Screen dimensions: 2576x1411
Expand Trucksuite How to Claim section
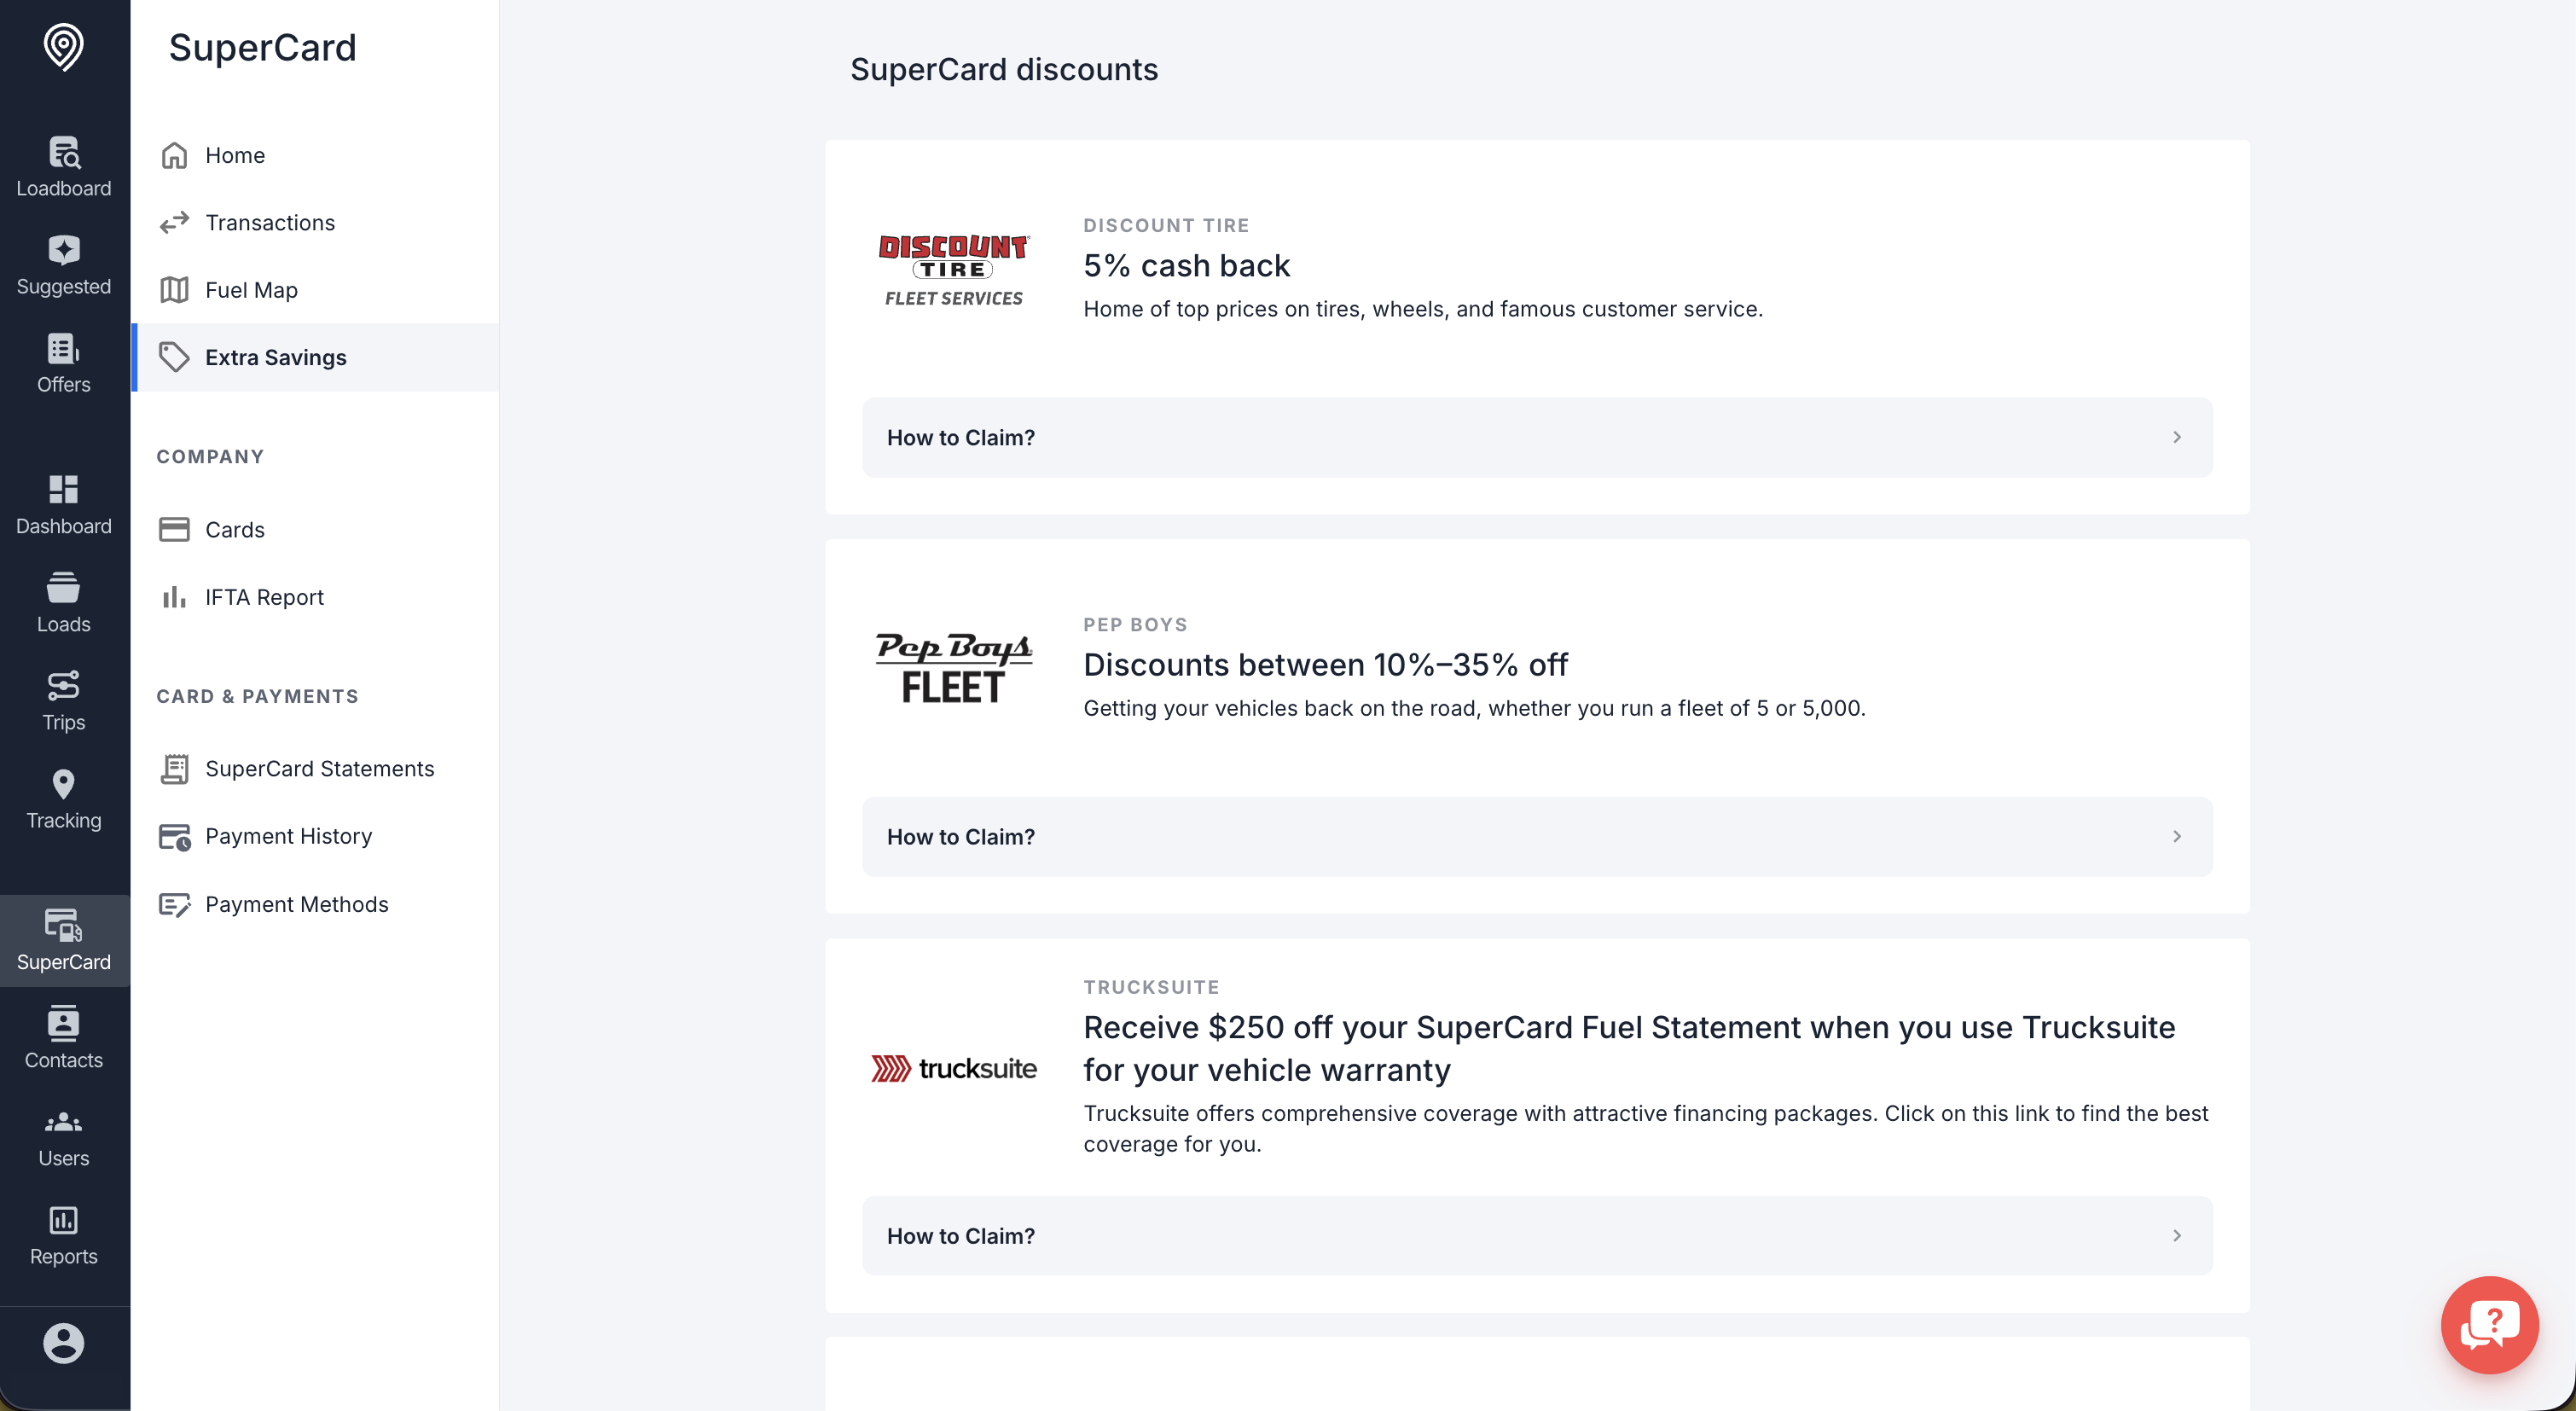coord(1537,1235)
